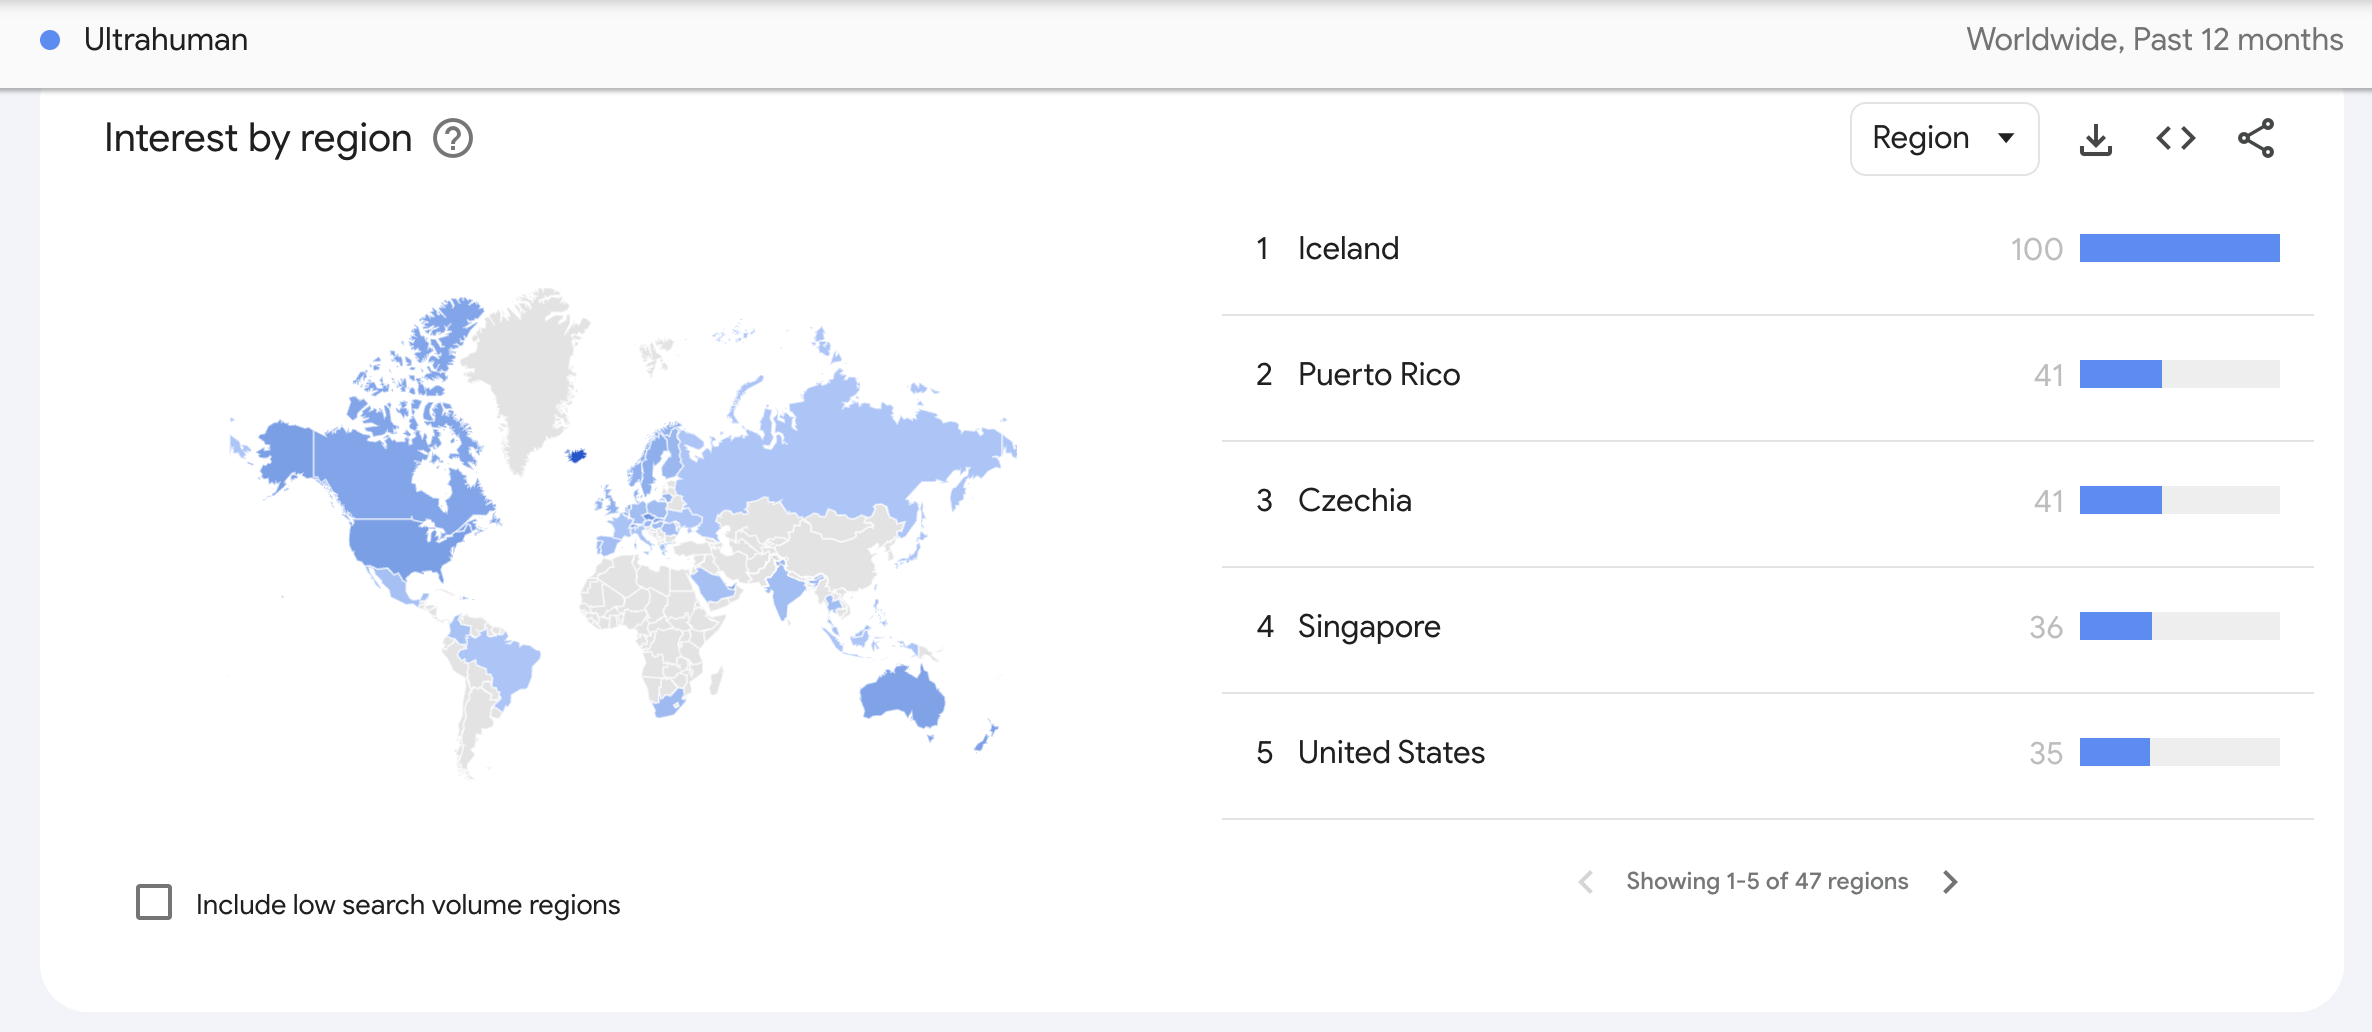Viewport: 2372px width, 1032px height.
Task: Click the next page arrow for regions
Action: point(1950,881)
